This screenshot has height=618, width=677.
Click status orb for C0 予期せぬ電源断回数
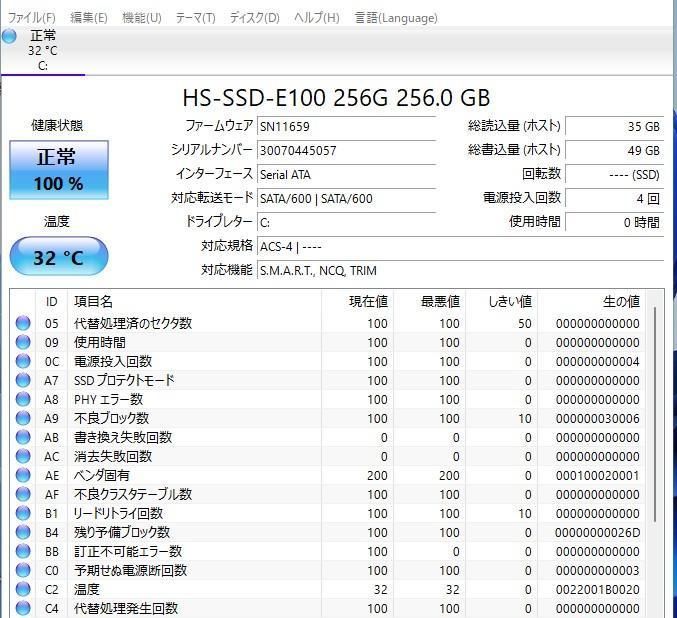pyautogui.click(x=23, y=570)
